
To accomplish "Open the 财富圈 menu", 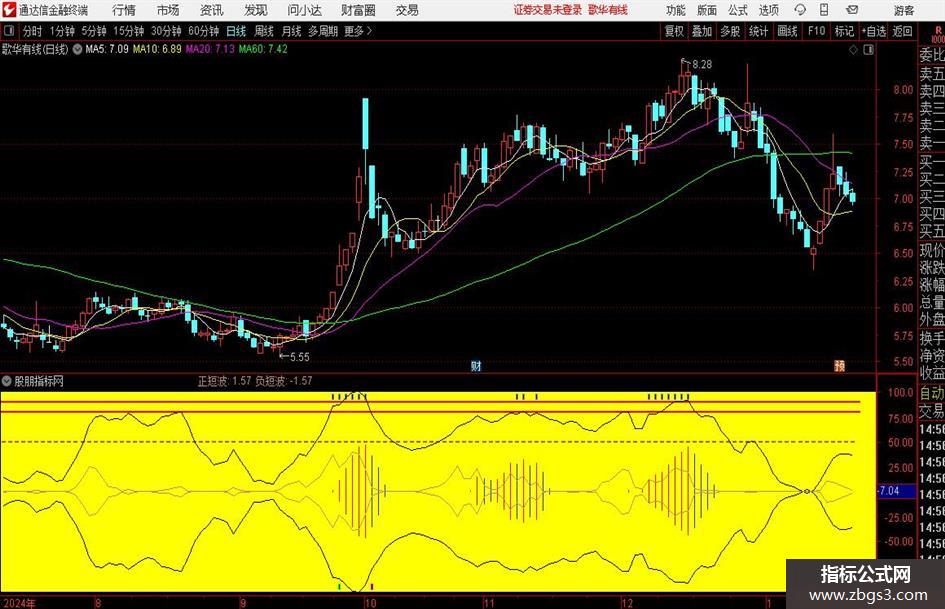I will coord(358,10).
